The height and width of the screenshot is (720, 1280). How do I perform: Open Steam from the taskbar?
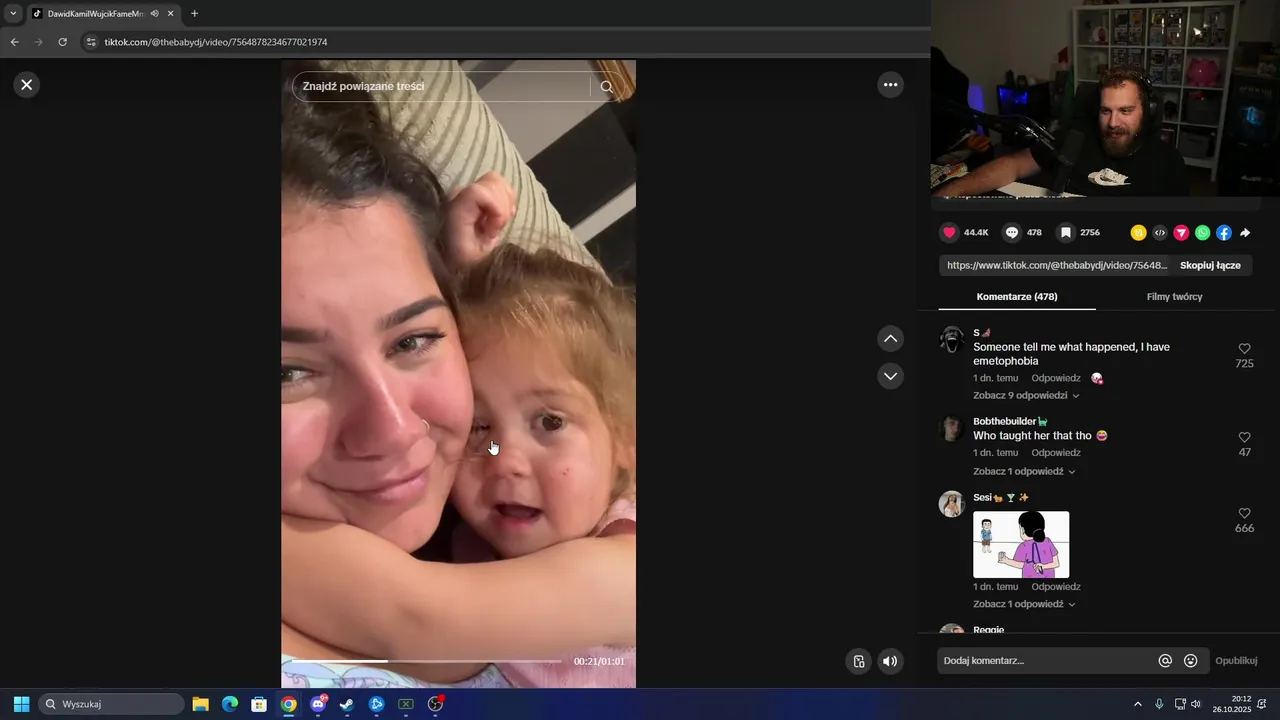pyautogui.click(x=347, y=704)
